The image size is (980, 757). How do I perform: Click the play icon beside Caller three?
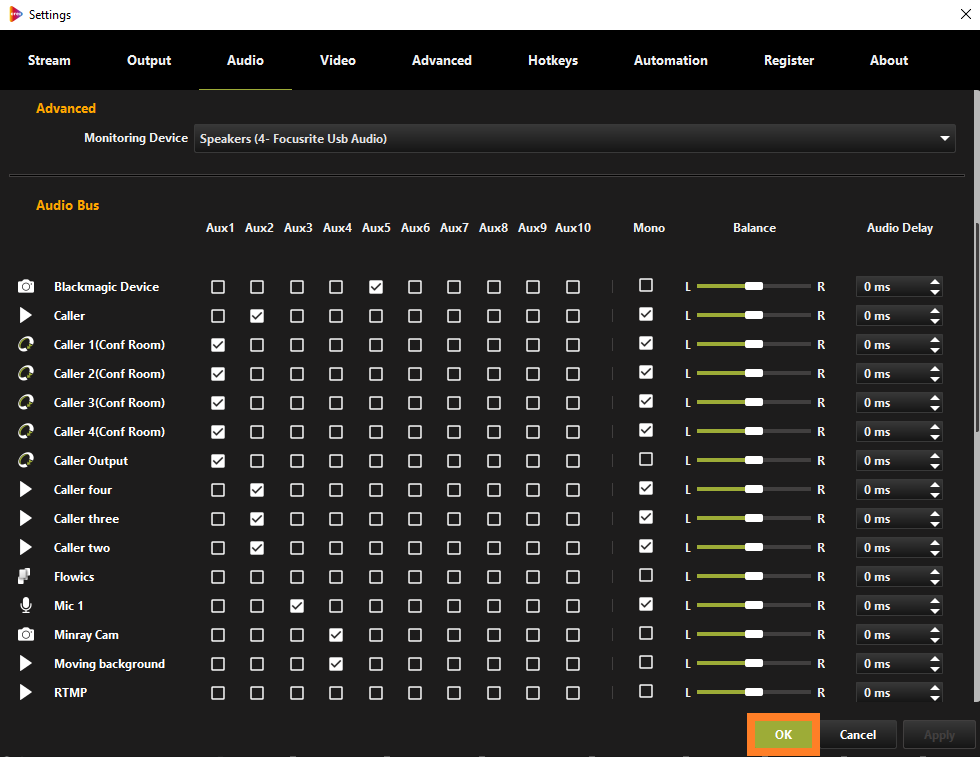pyautogui.click(x=26, y=518)
